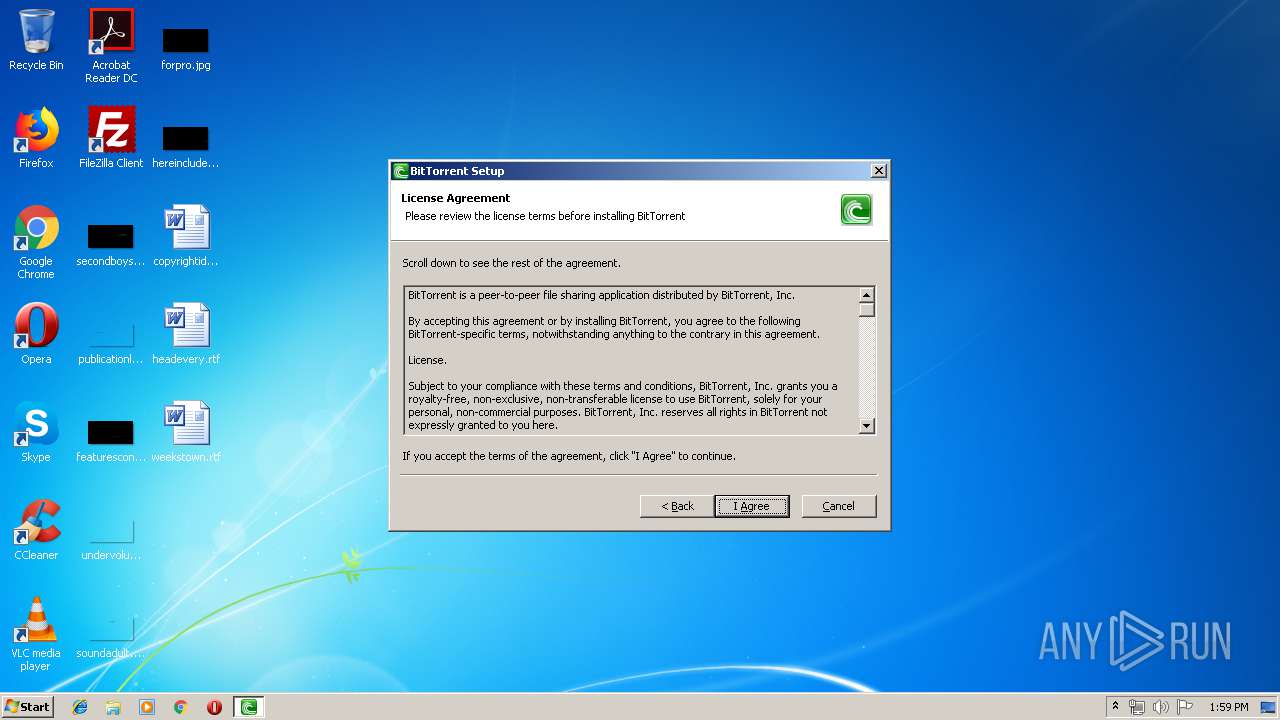Image resolution: width=1280 pixels, height=720 pixels.
Task: Launch Skype desktop shortcut
Action: [x=36, y=432]
